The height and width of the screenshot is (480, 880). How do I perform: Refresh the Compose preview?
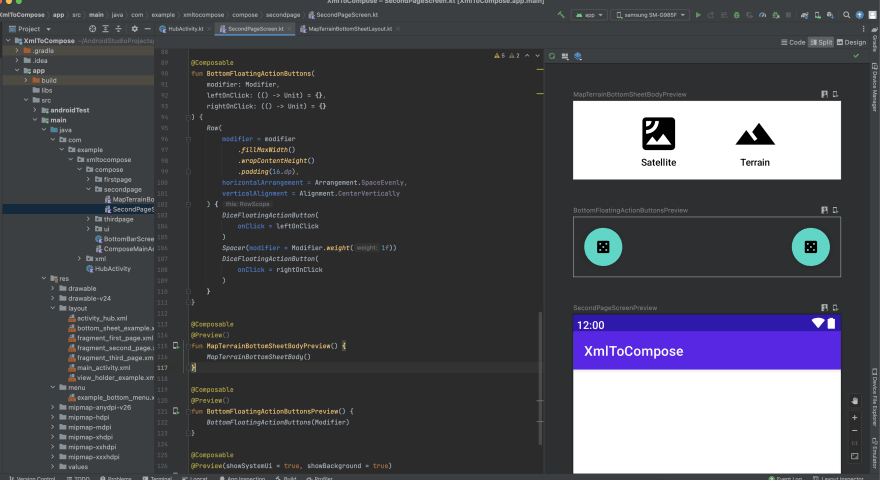pyautogui.click(x=552, y=56)
